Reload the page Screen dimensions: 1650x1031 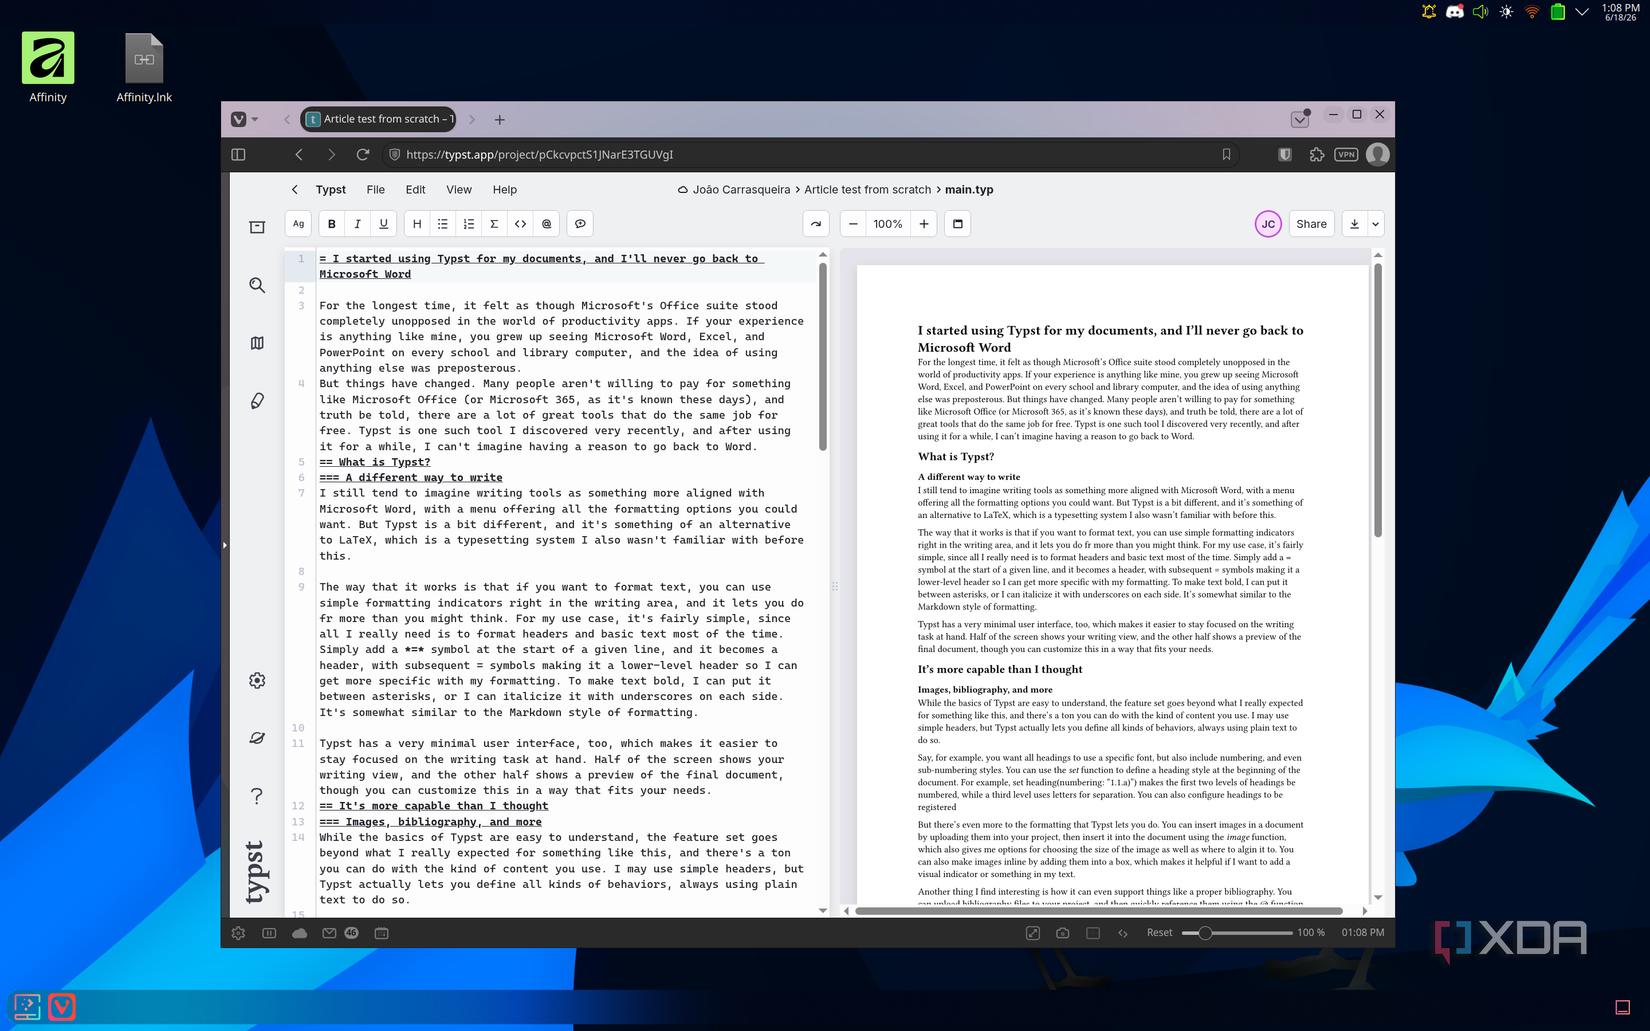click(363, 154)
